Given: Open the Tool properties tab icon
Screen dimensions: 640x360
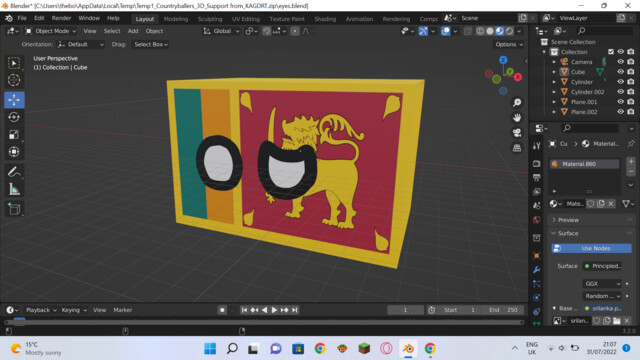Looking at the screenshot, I should [x=537, y=146].
